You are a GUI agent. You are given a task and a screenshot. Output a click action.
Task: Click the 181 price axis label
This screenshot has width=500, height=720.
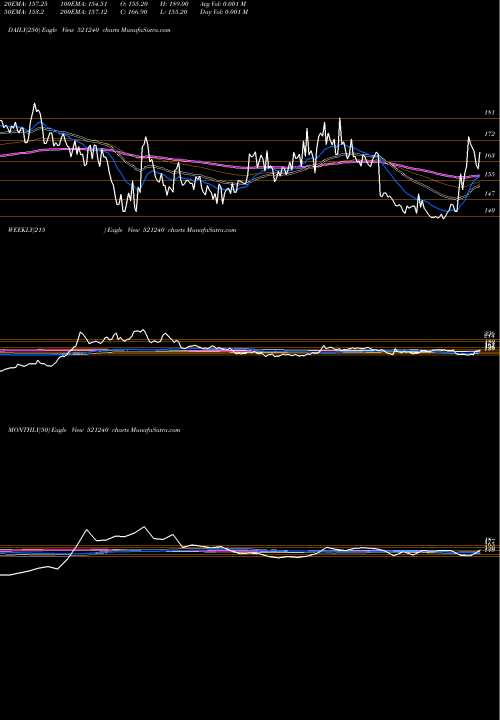click(x=489, y=112)
